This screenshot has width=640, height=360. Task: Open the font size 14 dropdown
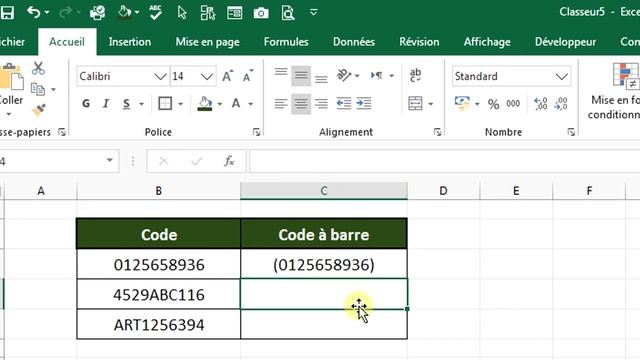point(207,76)
